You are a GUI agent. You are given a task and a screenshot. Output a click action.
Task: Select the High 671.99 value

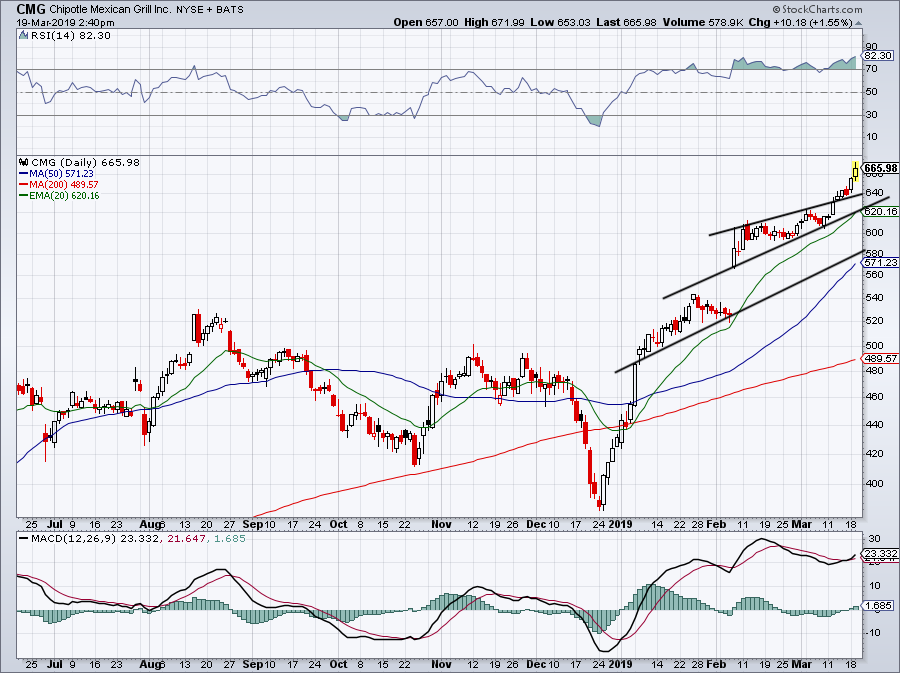tap(494, 22)
